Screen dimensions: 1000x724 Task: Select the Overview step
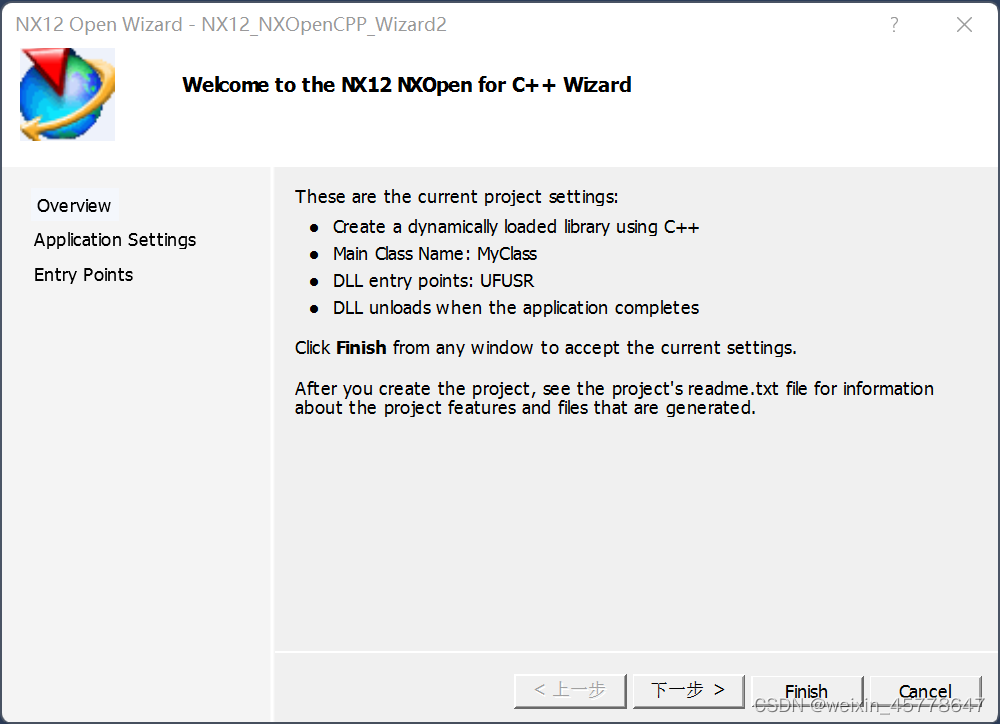click(74, 205)
